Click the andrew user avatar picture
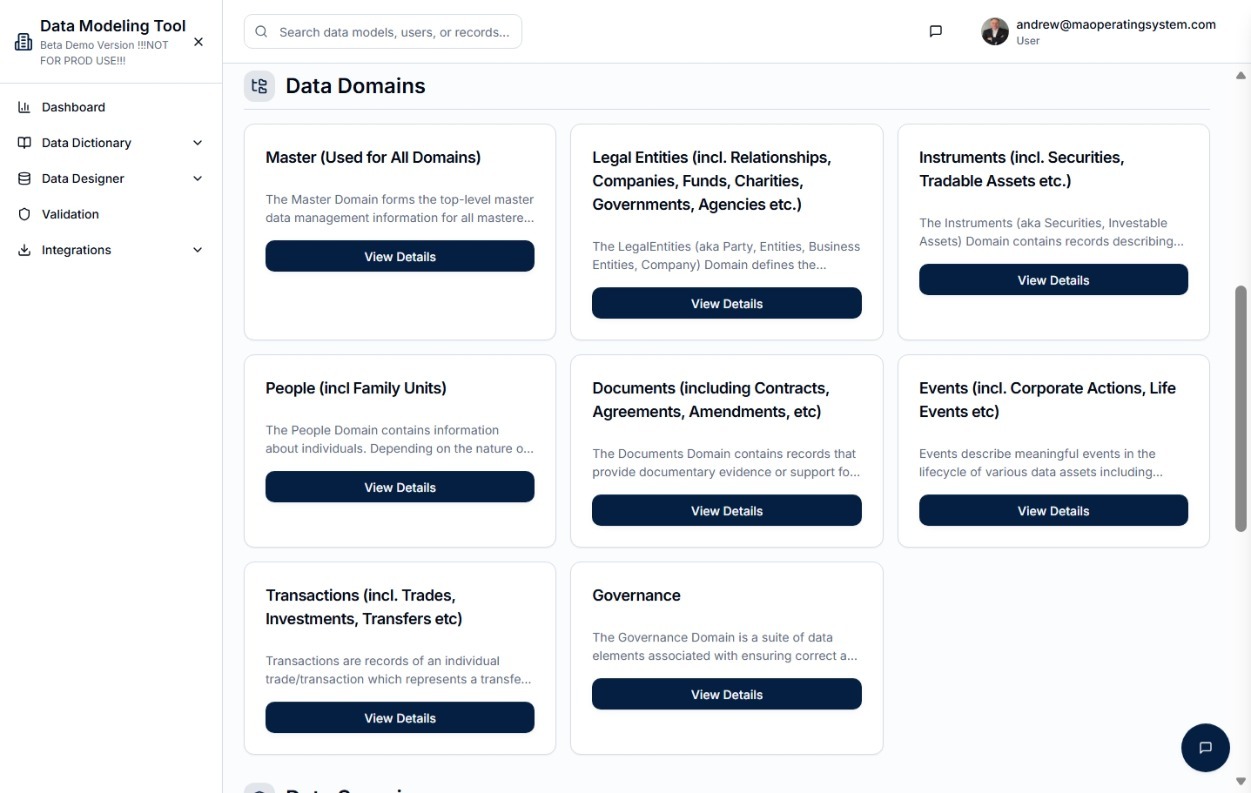Screen dimensions: 1251x793 tap(994, 31)
